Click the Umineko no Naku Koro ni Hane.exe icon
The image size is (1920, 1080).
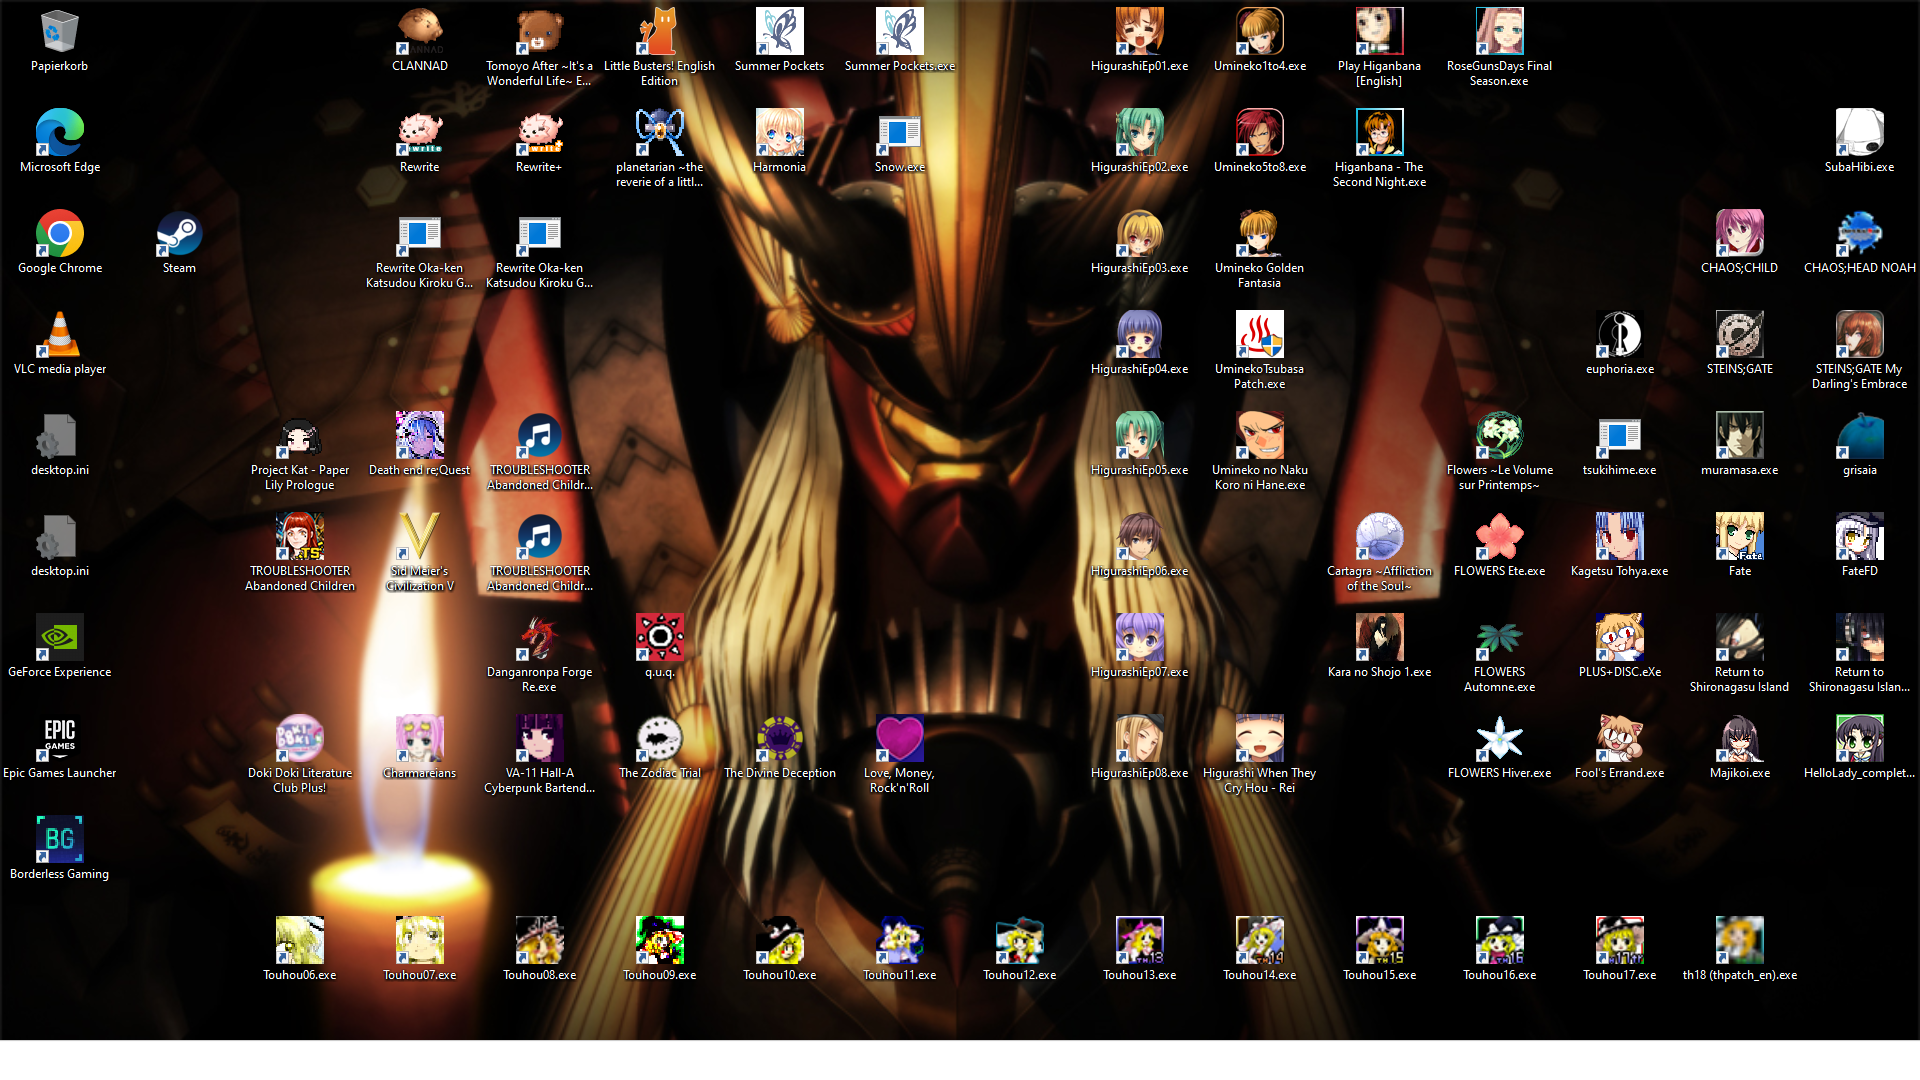point(1259,436)
